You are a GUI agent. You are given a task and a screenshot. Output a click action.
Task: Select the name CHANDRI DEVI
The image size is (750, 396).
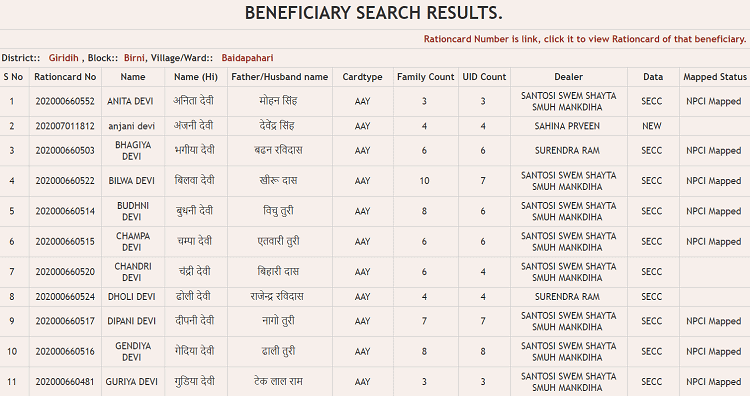coord(132,272)
